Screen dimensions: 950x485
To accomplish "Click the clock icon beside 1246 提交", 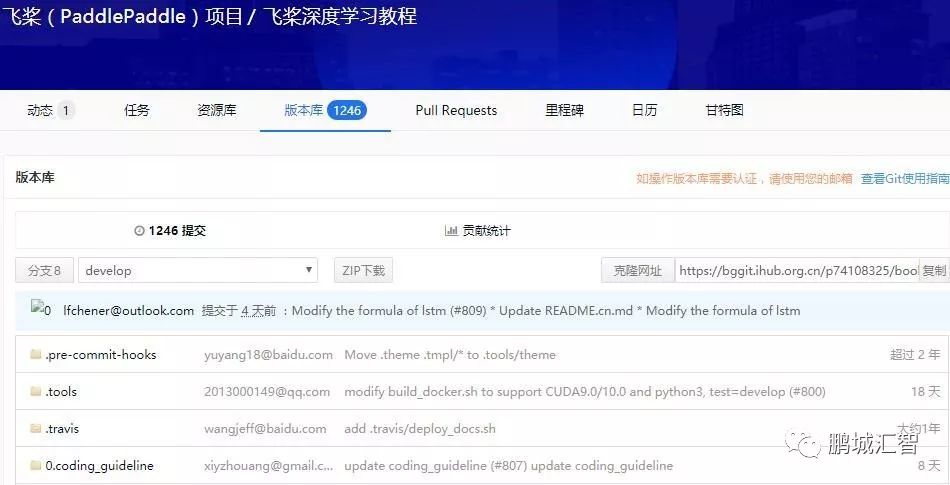I will point(139,231).
